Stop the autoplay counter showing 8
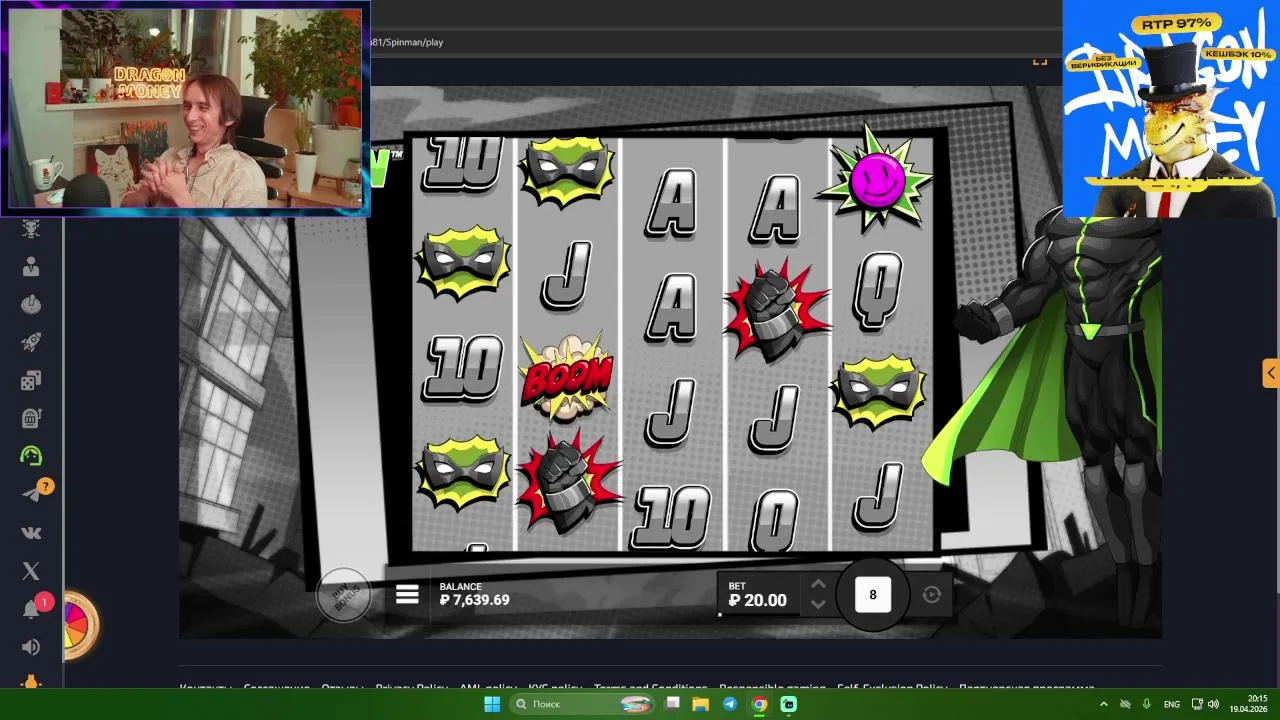 [872, 595]
